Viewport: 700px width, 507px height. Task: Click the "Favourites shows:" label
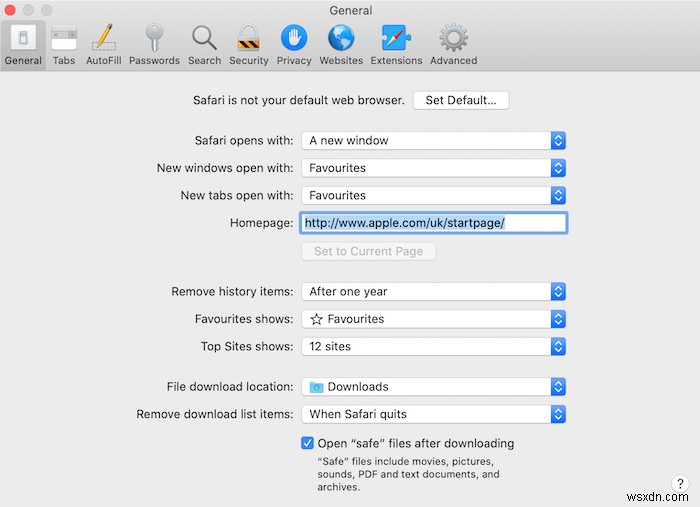(244, 319)
